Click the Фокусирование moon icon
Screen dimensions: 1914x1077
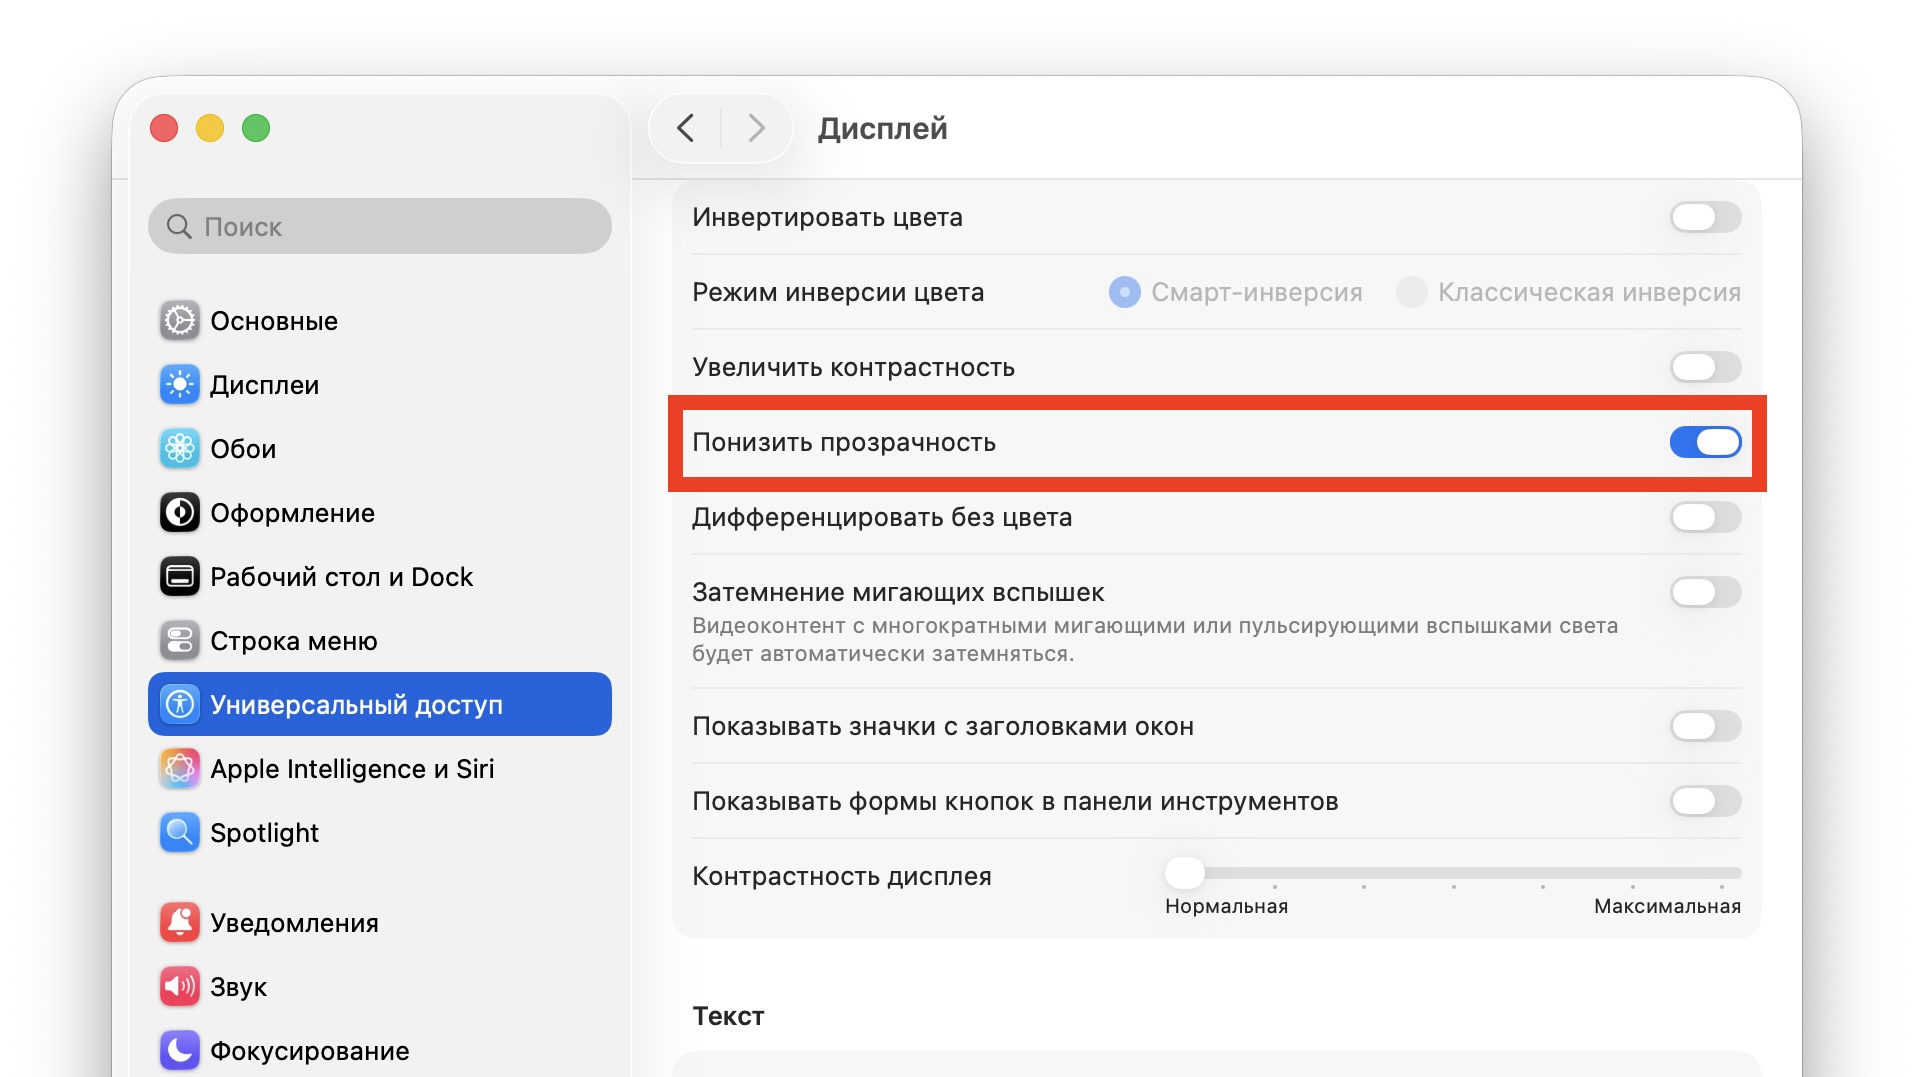click(180, 1051)
